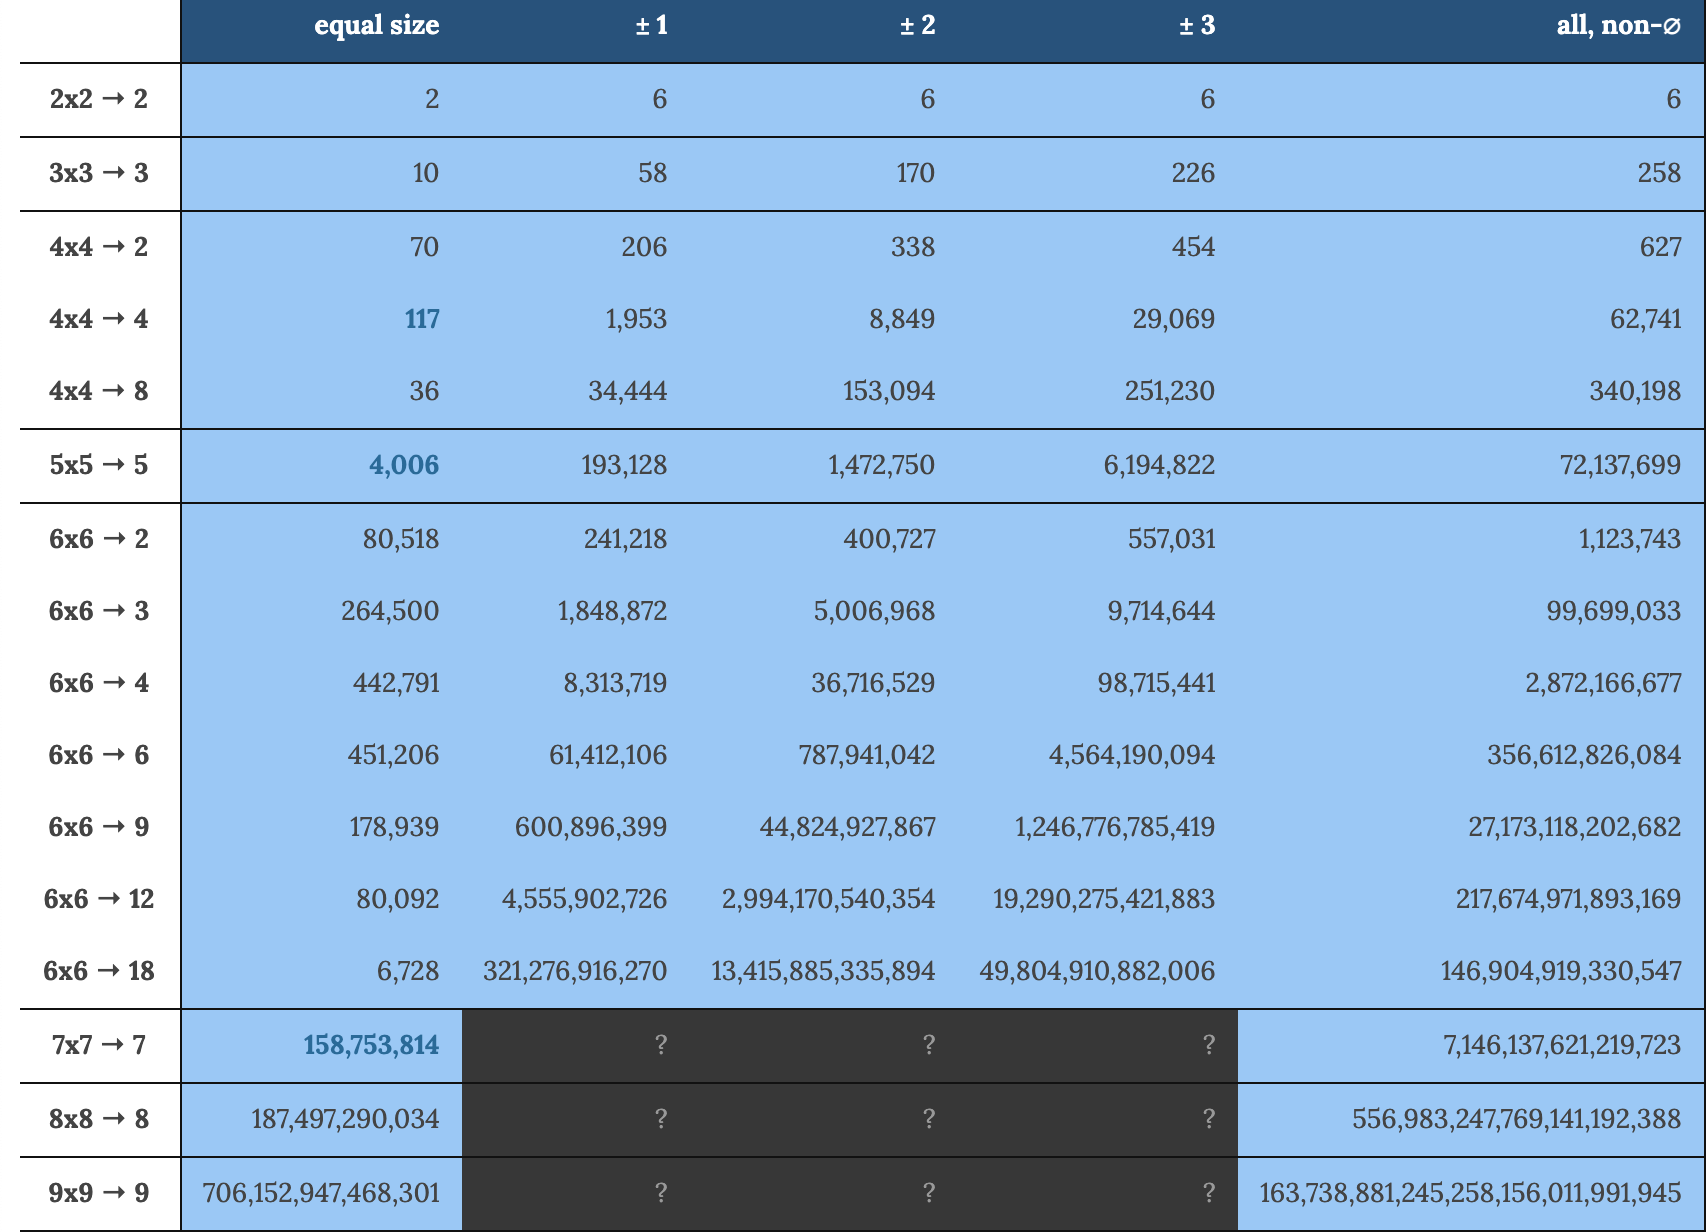The image size is (1706, 1232).
Task: Open the highlighted 158,753,814 link
Action: 371,1045
